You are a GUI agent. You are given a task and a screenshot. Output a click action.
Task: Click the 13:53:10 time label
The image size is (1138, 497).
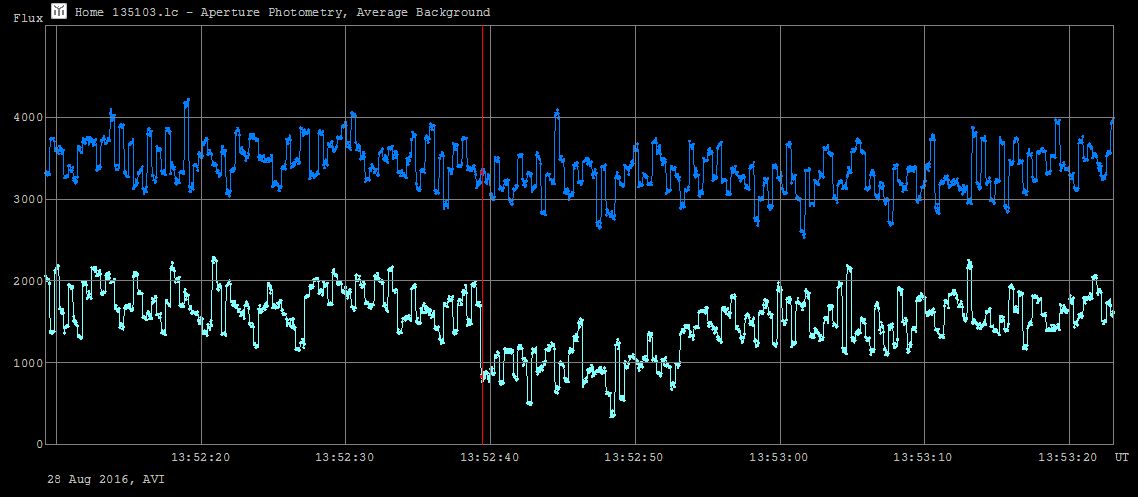point(924,457)
